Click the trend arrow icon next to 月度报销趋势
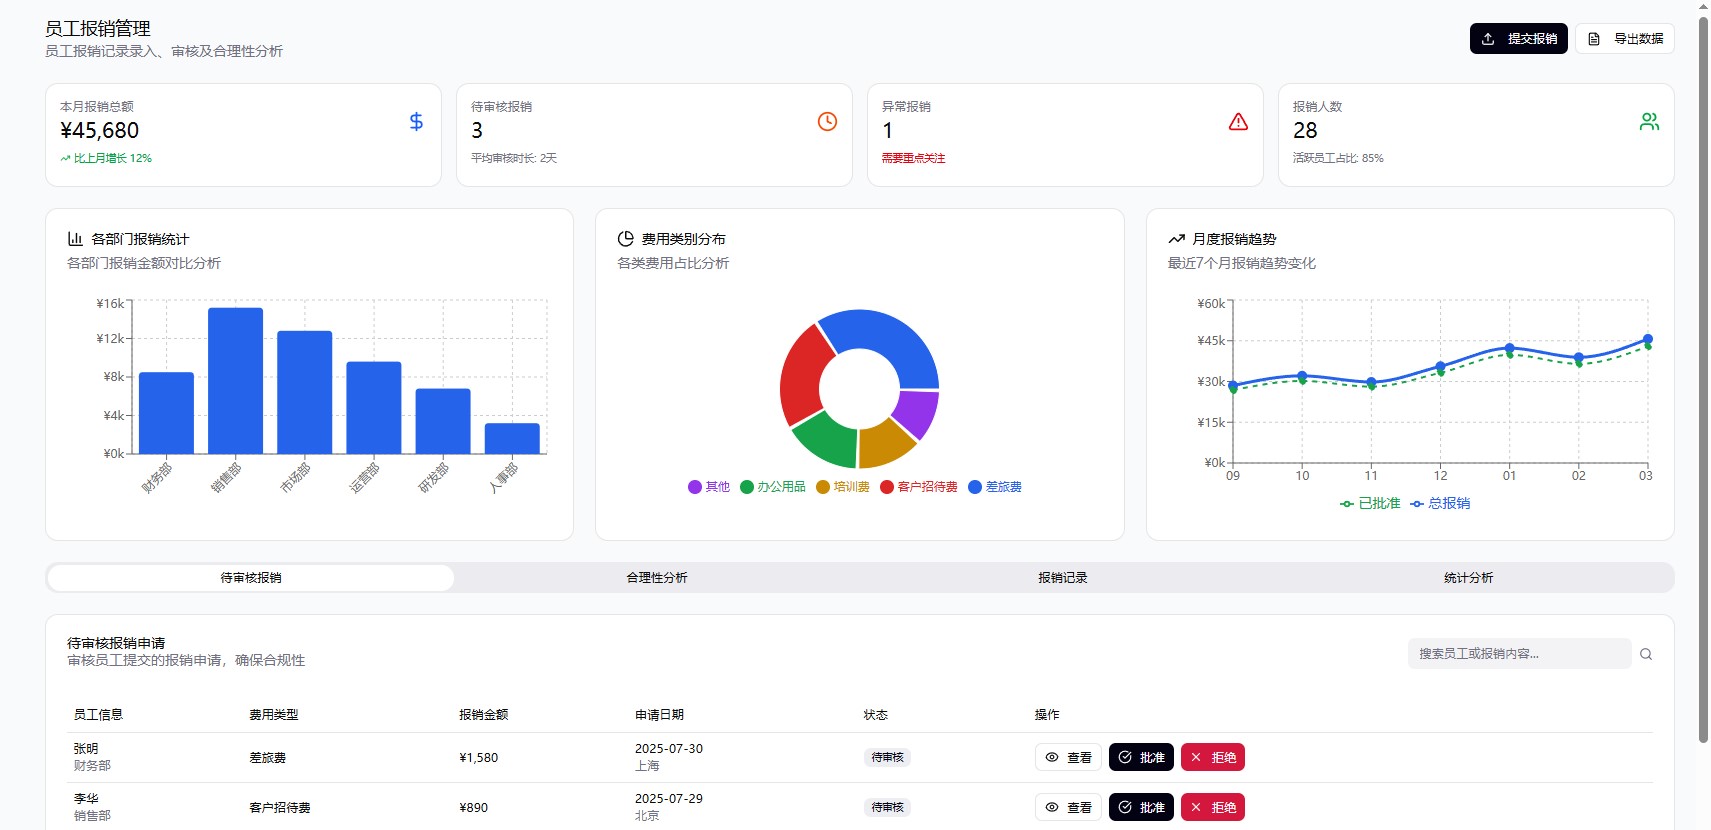Viewport: 1711px width, 830px height. point(1176,239)
